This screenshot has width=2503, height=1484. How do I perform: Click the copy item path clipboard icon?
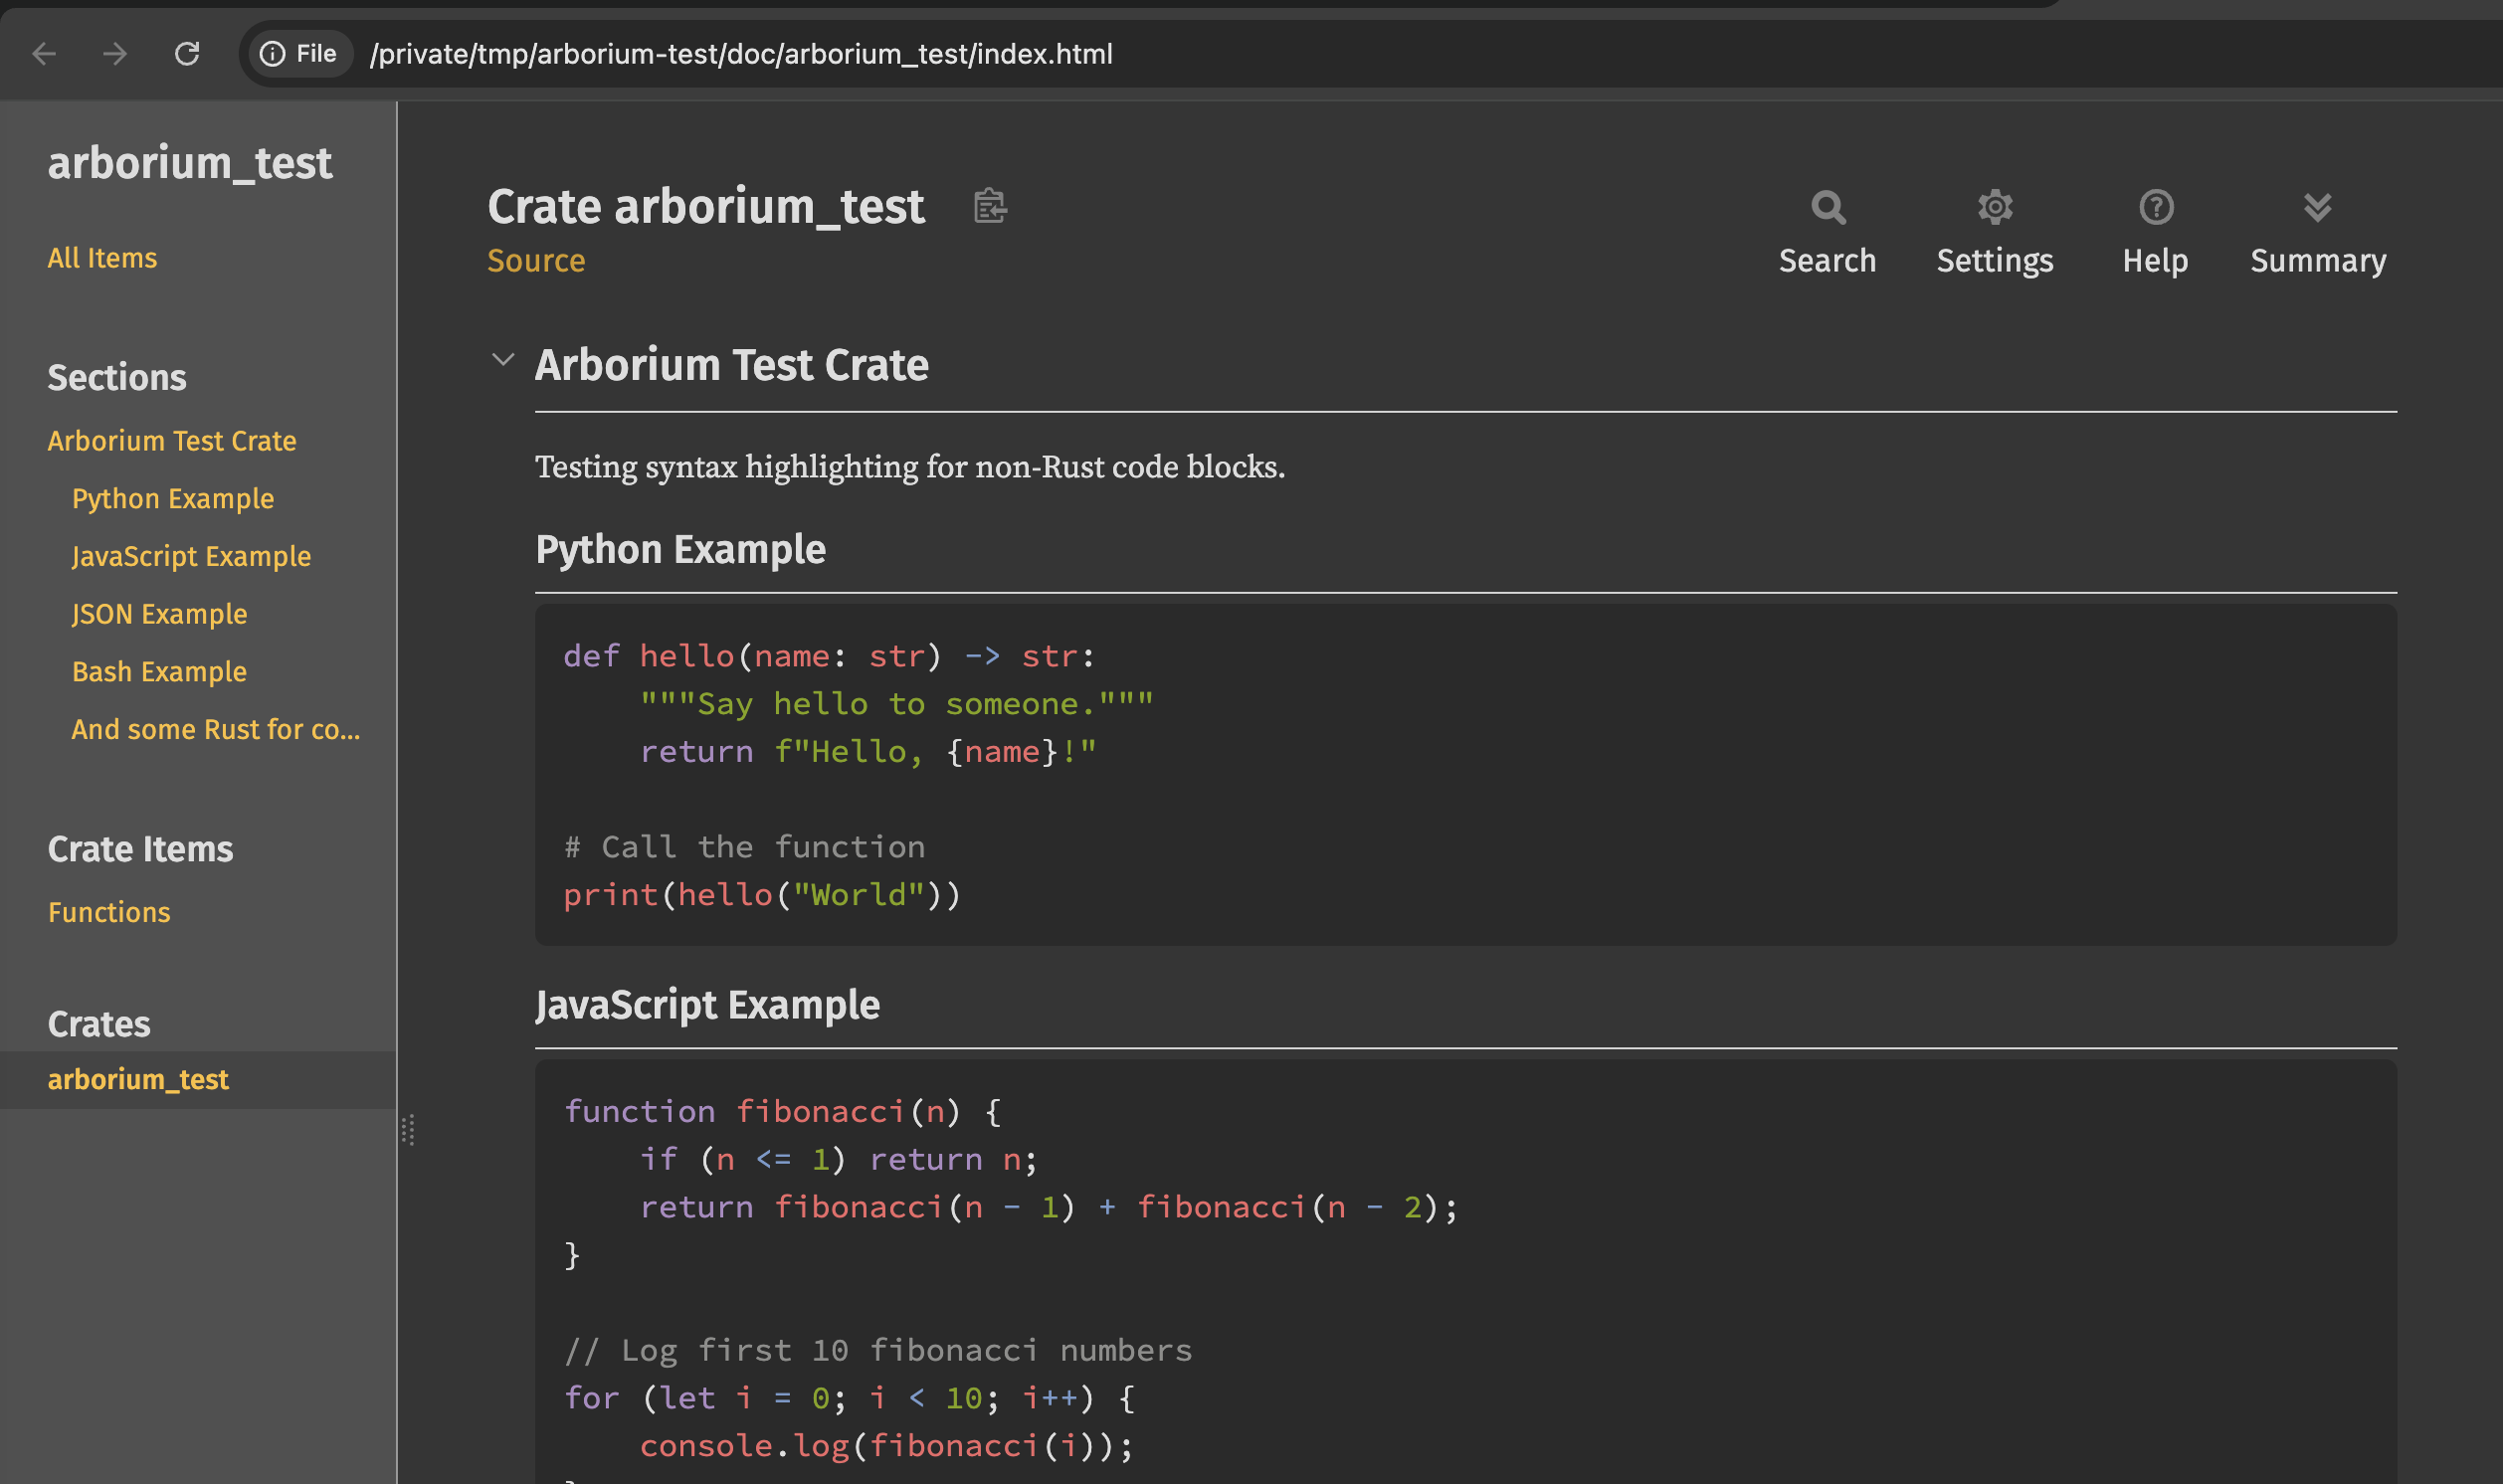[989, 206]
